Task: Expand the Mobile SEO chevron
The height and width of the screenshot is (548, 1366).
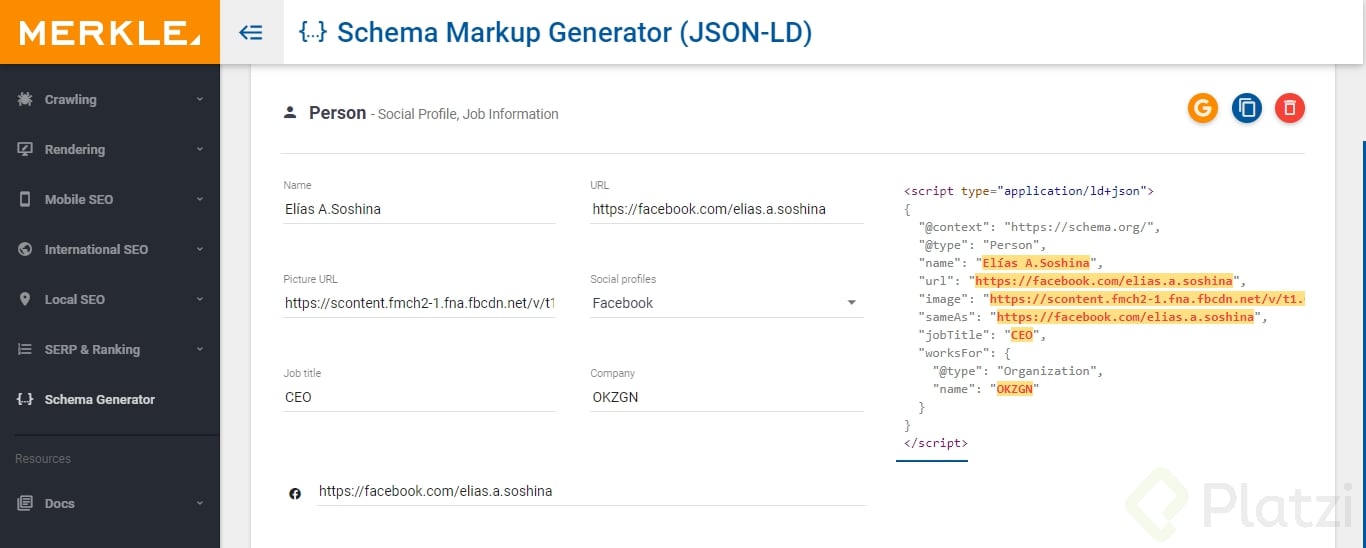Action: [200, 199]
